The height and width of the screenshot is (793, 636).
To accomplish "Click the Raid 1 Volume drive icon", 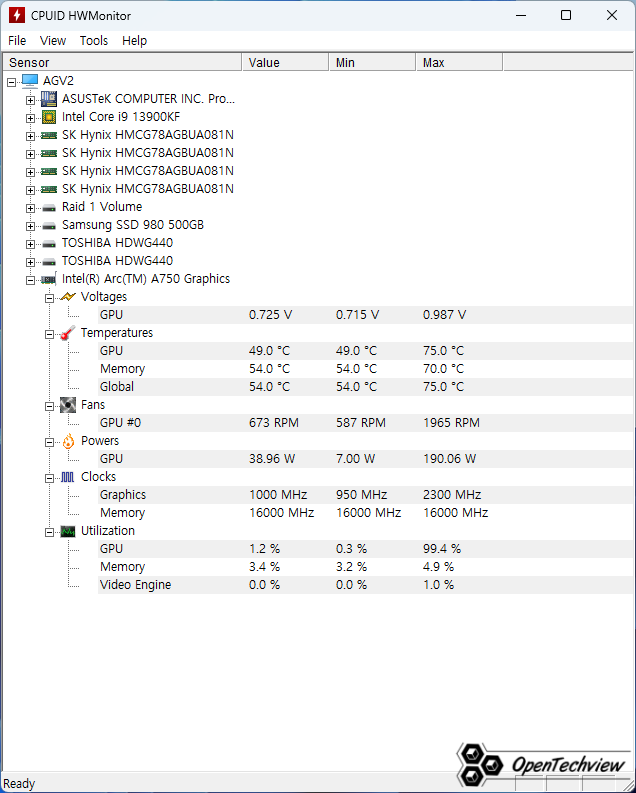I will point(49,207).
